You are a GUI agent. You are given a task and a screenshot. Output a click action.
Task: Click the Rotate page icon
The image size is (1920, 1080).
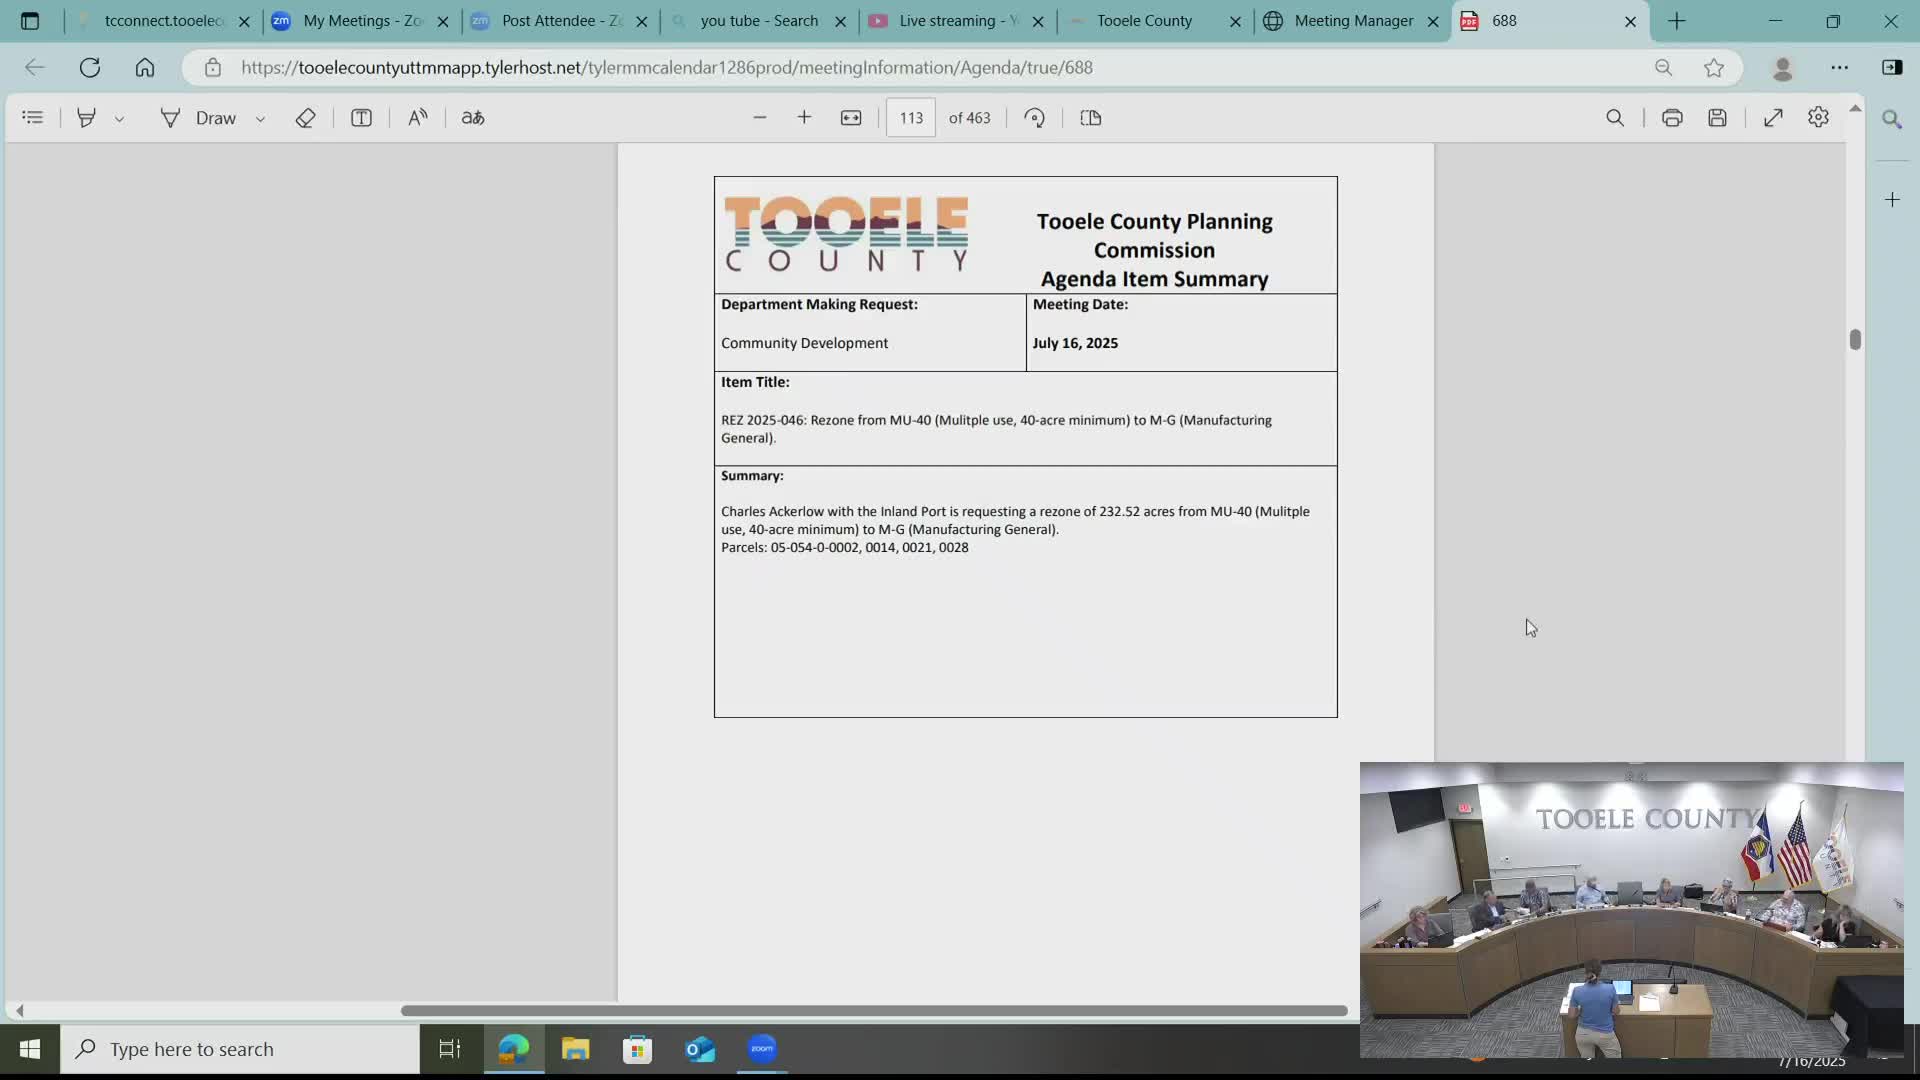(x=1035, y=118)
